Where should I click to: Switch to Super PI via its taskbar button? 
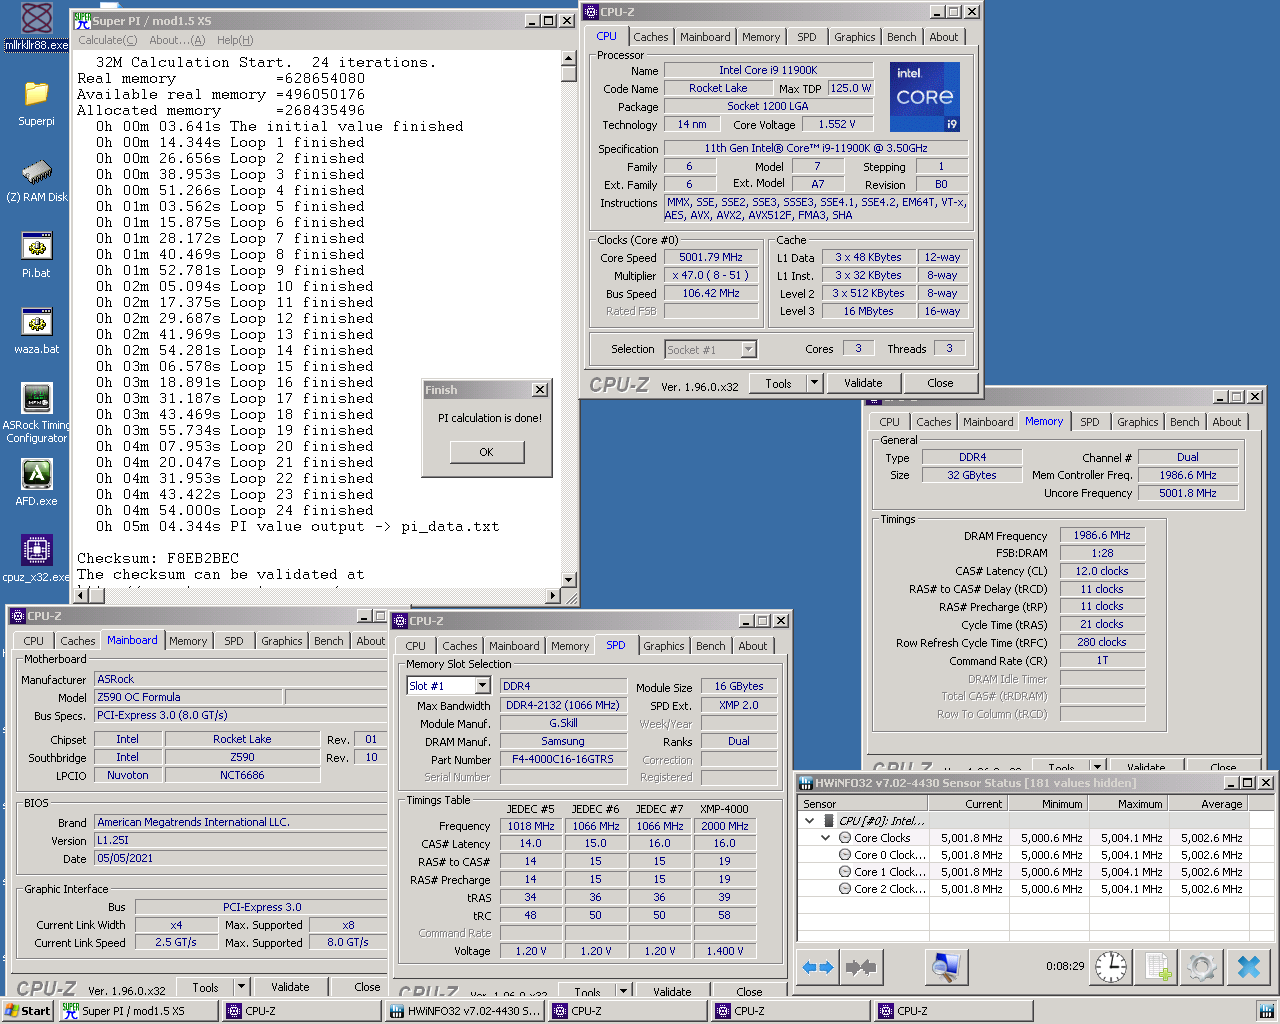(137, 1011)
